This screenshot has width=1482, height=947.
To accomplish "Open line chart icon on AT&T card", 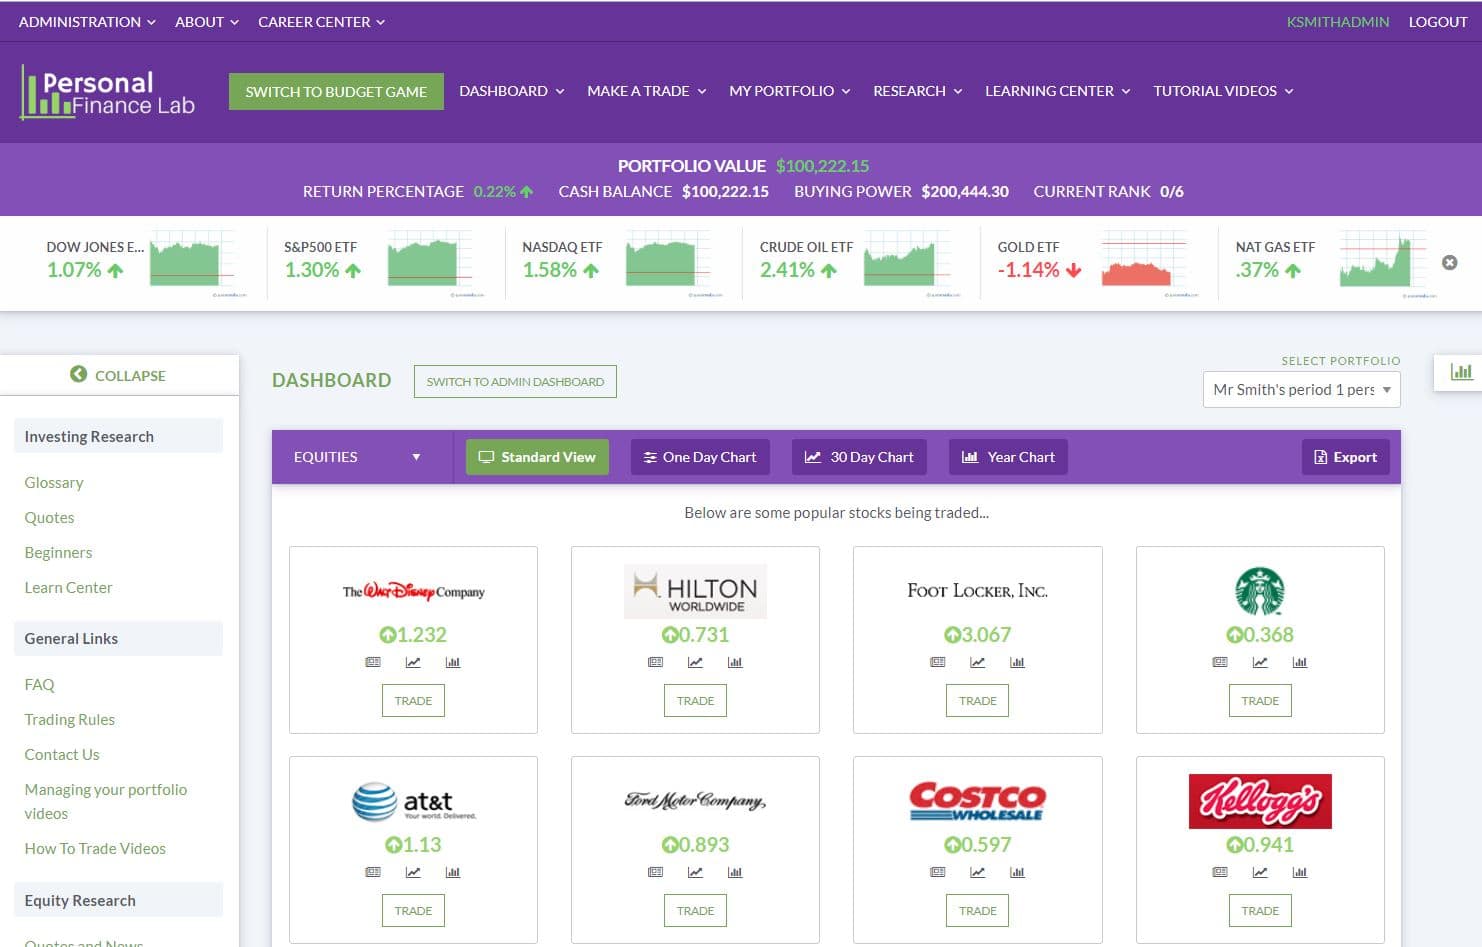I will [x=413, y=872].
